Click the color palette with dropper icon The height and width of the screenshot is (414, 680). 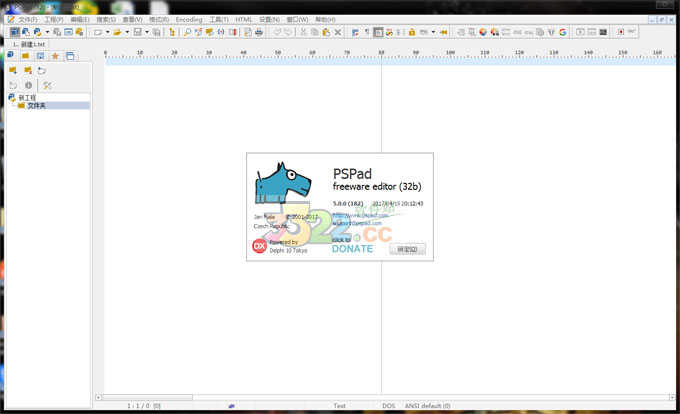coord(494,32)
